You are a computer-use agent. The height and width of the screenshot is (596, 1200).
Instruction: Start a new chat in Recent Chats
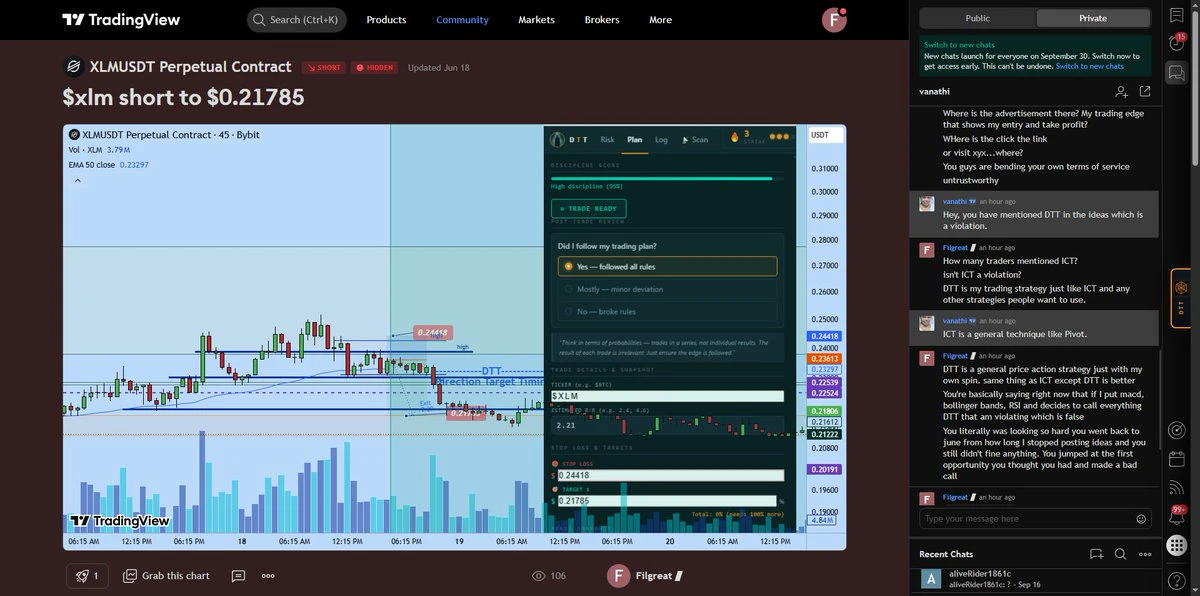(x=1097, y=554)
